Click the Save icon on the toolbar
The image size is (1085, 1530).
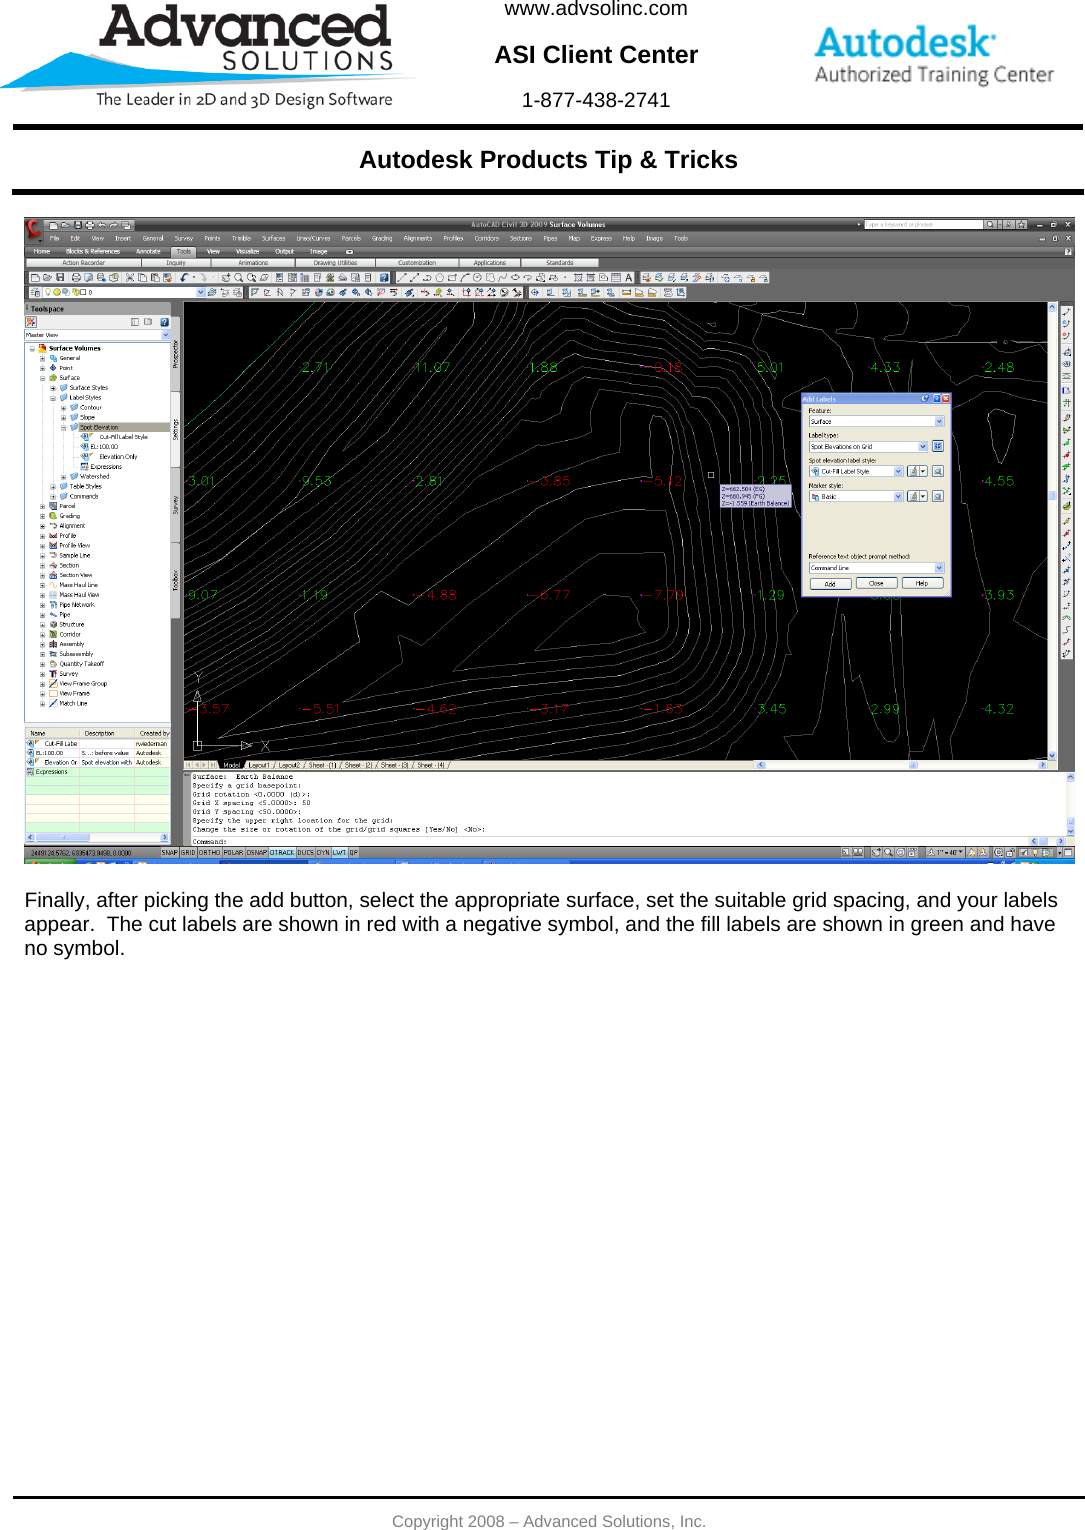pyautogui.click(x=61, y=278)
